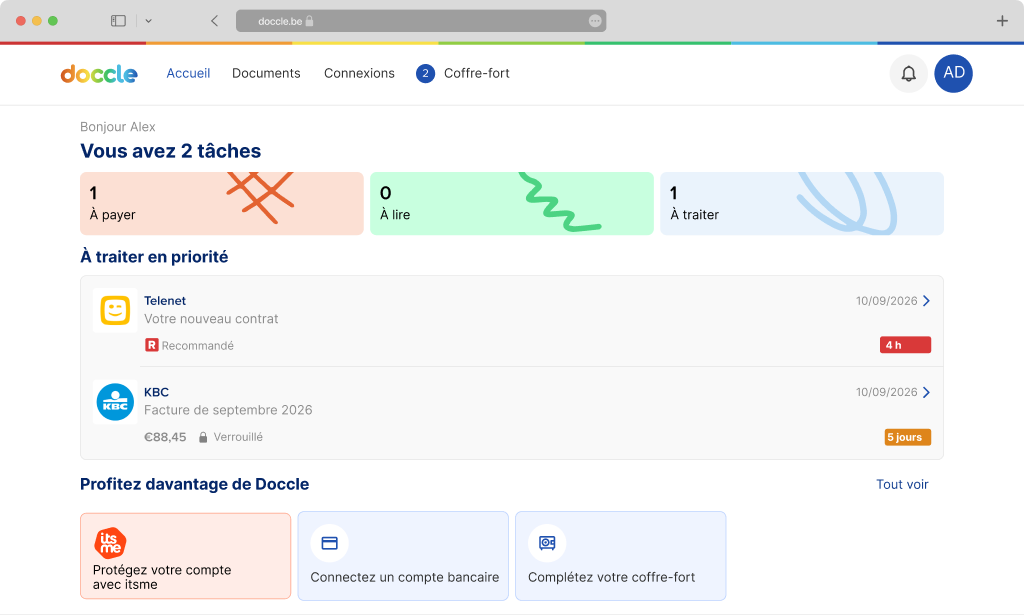The height and width of the screenshot is (615, 1024).
Task: Open the Documents menu item
Action: (x=266, y=74)
